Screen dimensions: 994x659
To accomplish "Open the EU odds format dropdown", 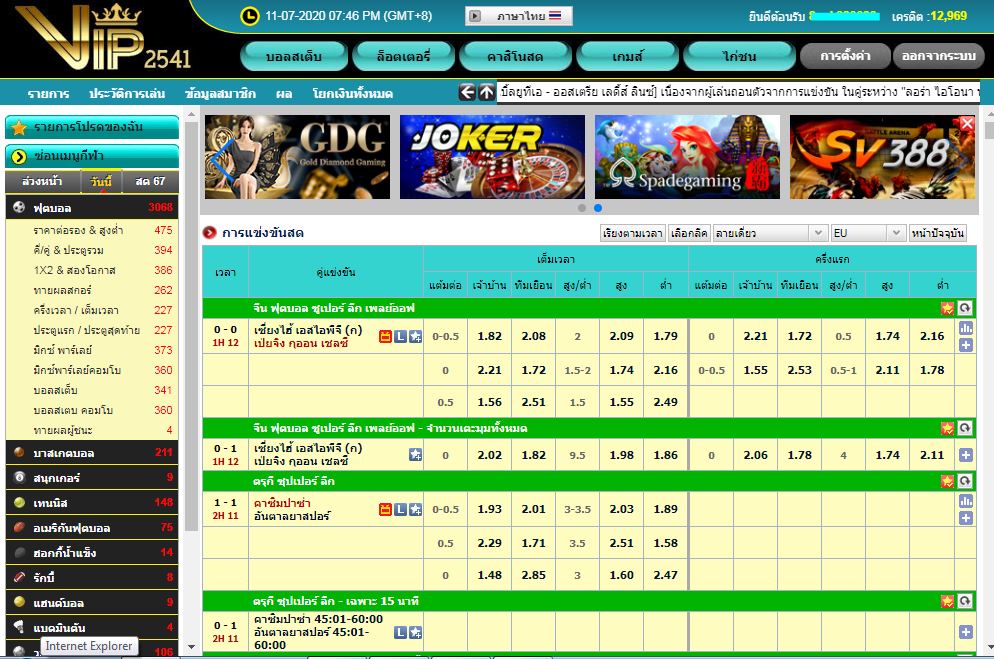I will click(868, 233).
